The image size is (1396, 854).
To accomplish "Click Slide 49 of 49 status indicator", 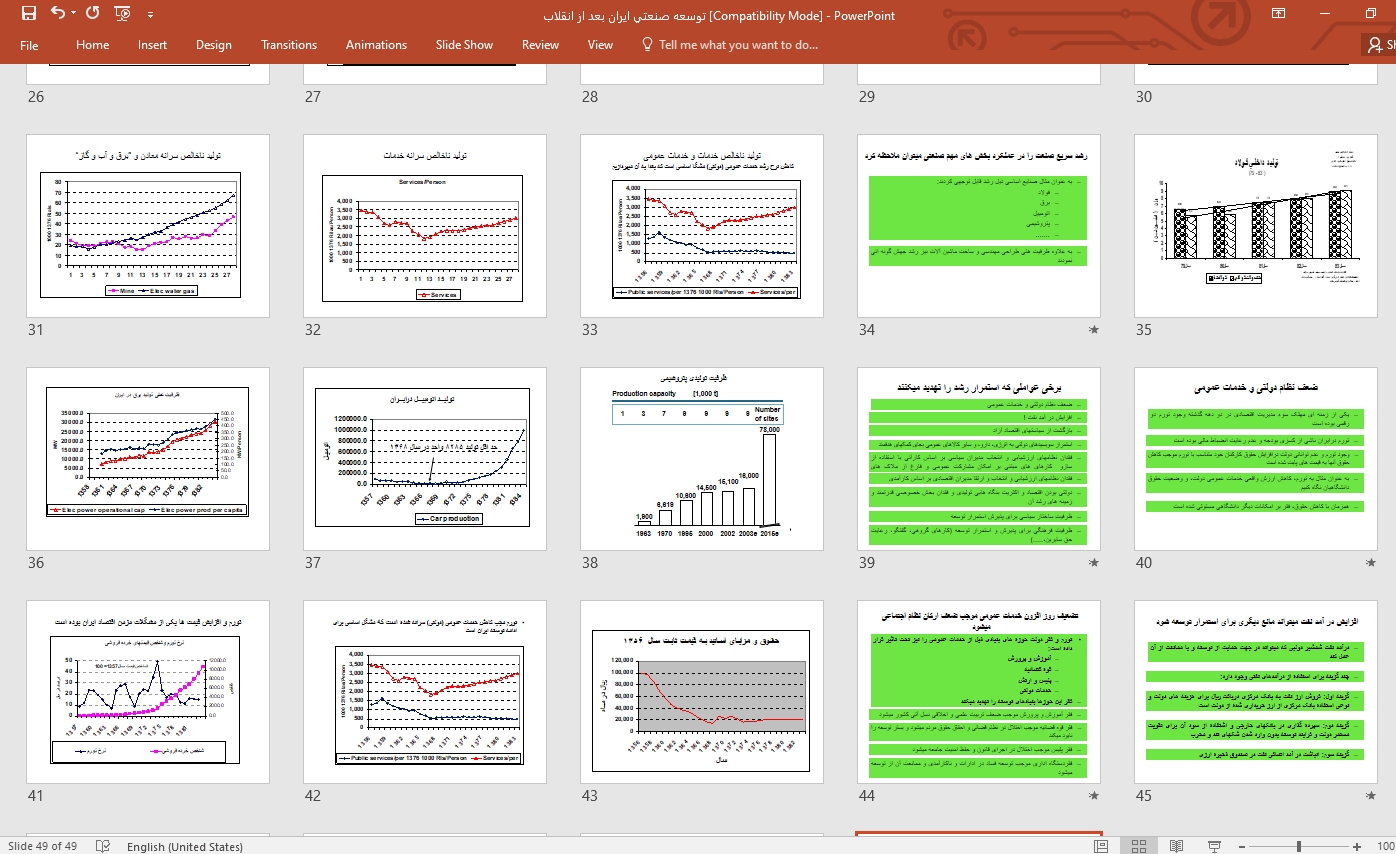I will [x=43, y=846].
